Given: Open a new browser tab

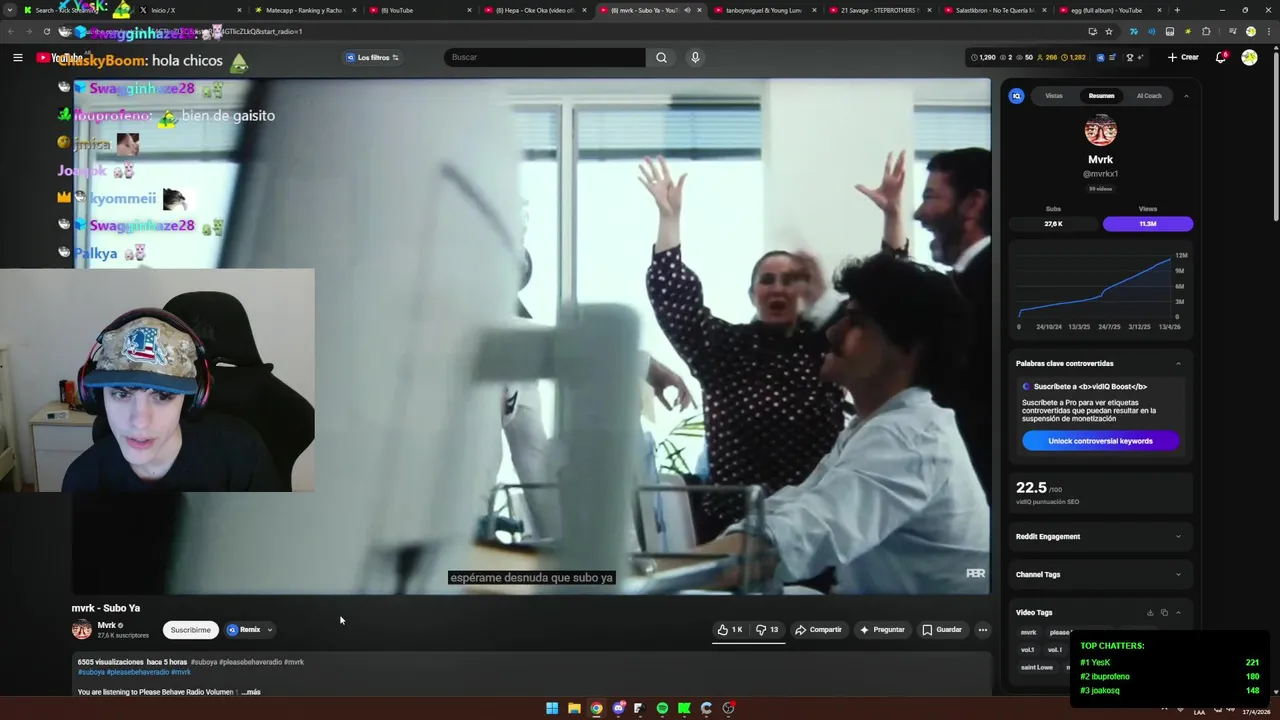Looking at the screenshot, I should [x=1177, y=10].
